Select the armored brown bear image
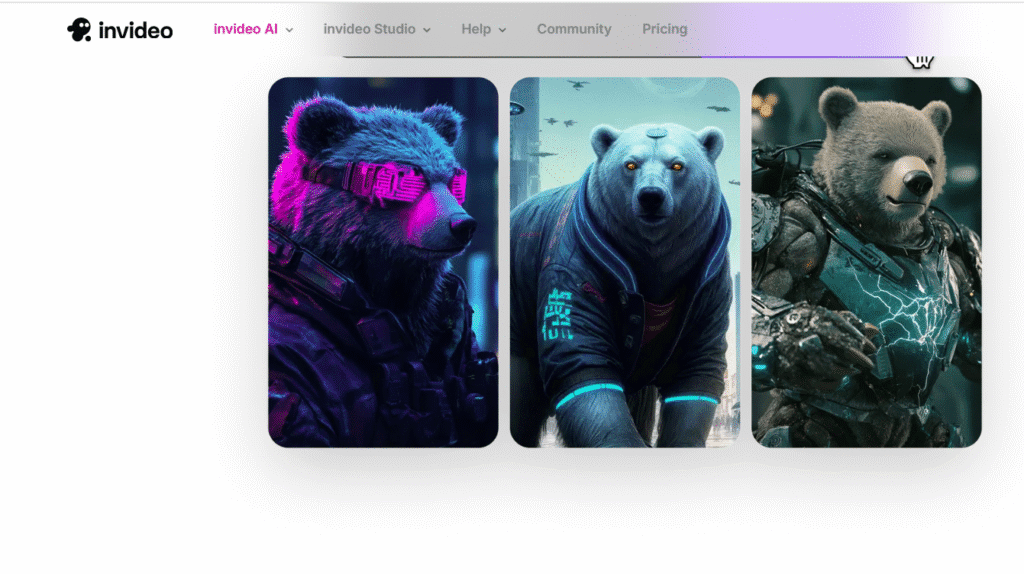 point(866,262)
